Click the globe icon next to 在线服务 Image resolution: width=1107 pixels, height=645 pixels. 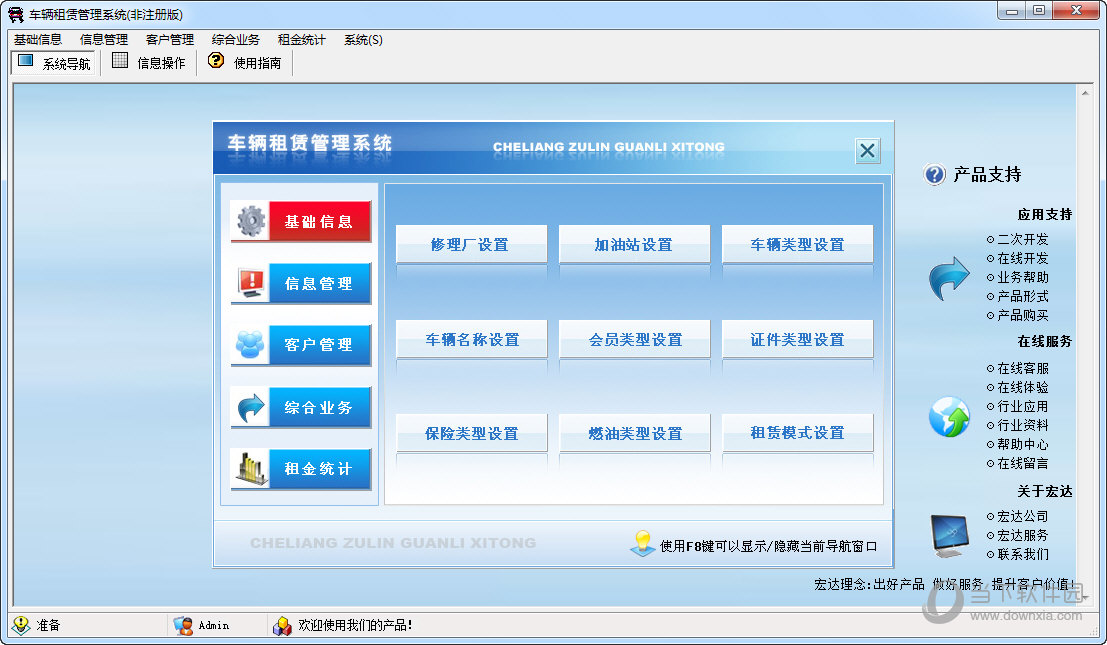[948, 416]
